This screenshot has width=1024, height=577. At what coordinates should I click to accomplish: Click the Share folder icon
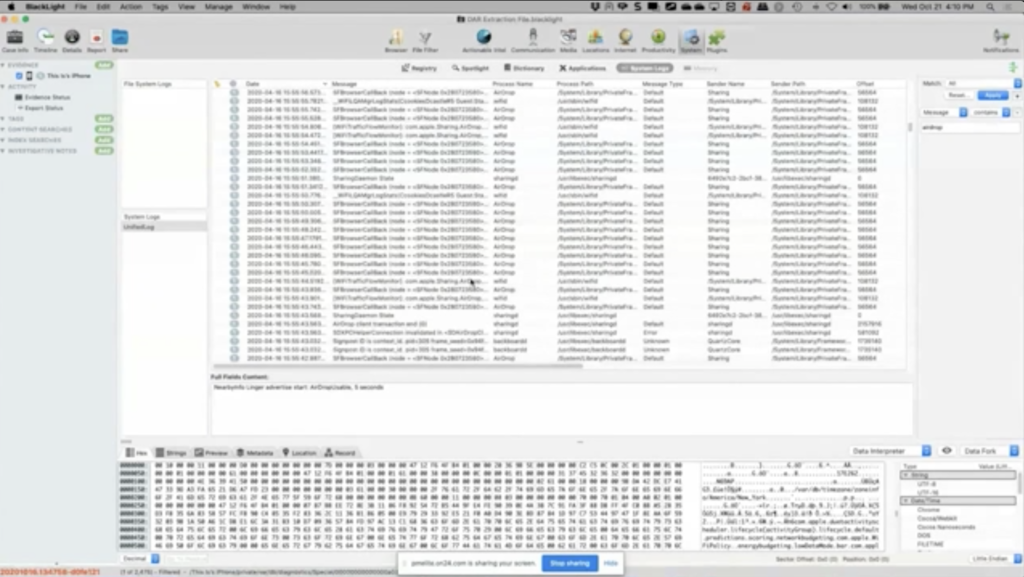120,40
